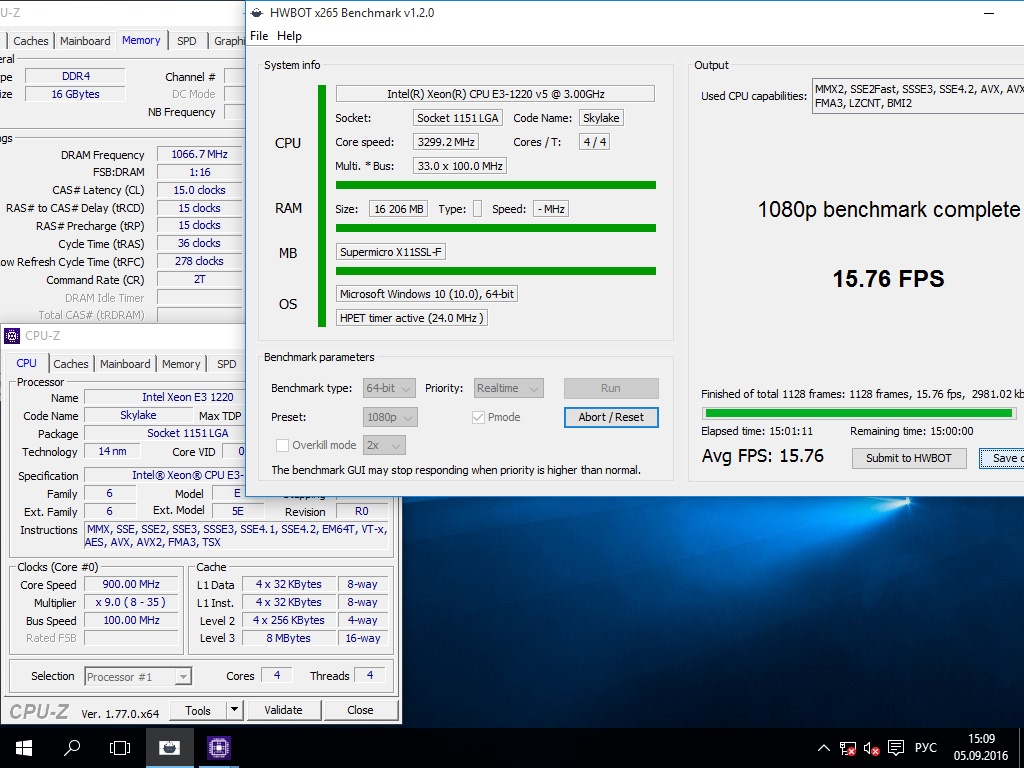The height and width of the screenshot is (768, 1024).
Task: Switch to Caches tab in front CPU-Z
Action: (71, 364)
